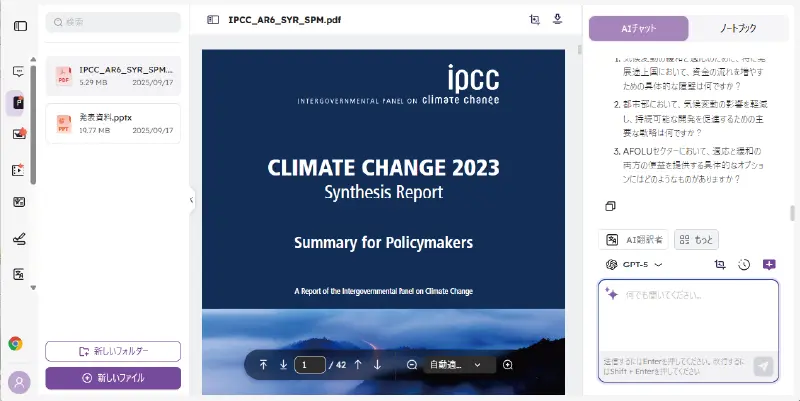Copy the chat response with copy icon
The height and width of the screenshot is (401, 800).
click(610, 206)
